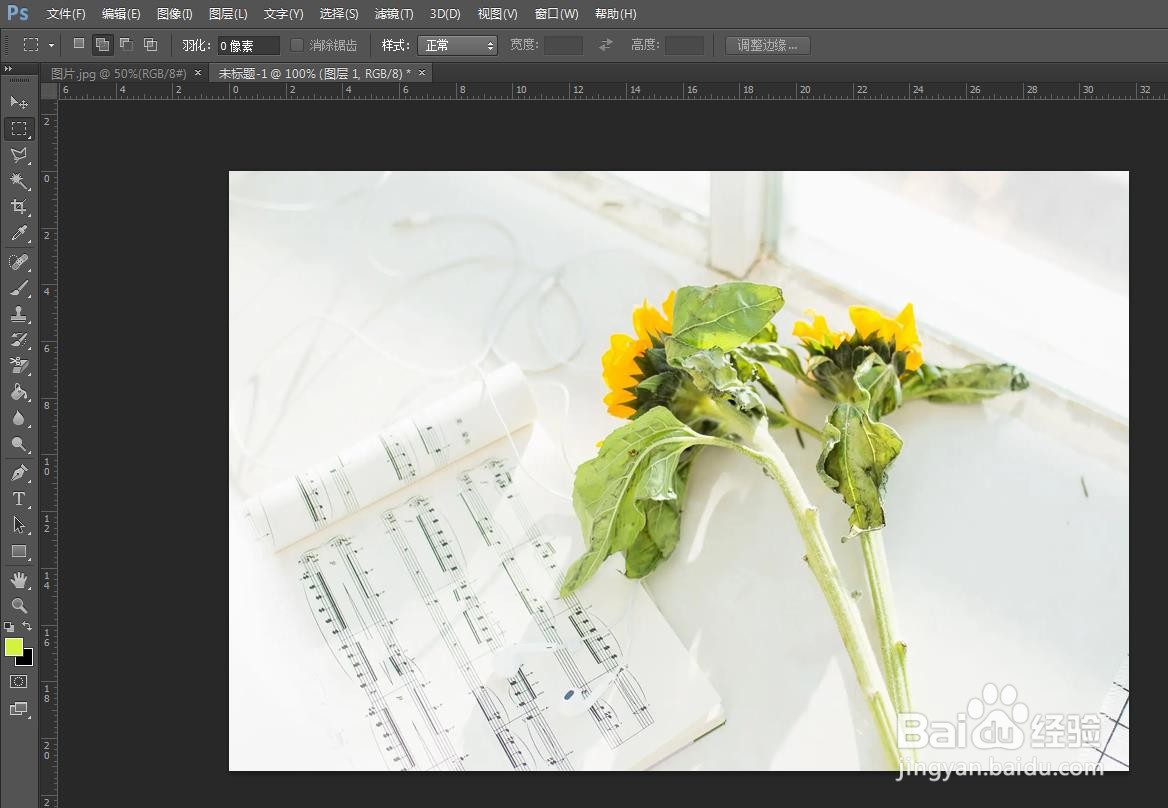
Task: Select the Spot Healing Brush tool
Action: click(19, 261)
